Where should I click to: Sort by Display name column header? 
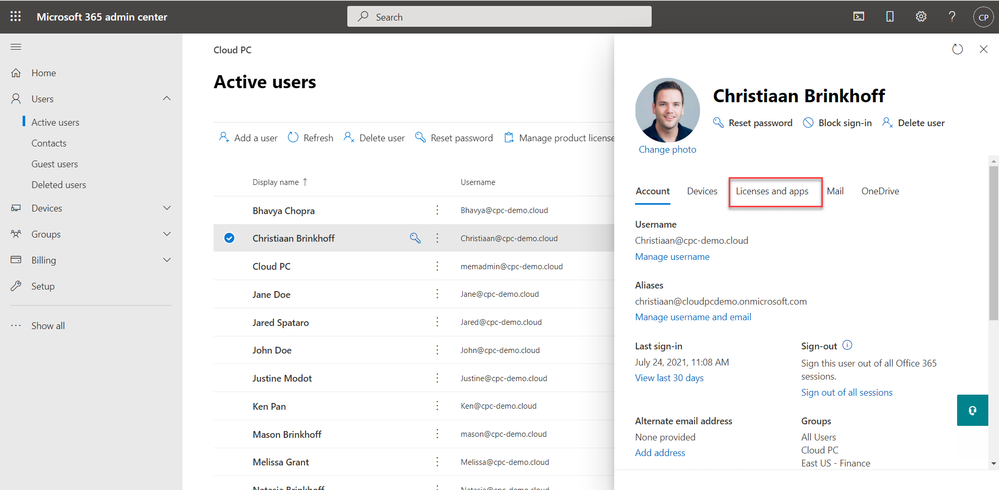pyautogui.click(x=277, y=182)
